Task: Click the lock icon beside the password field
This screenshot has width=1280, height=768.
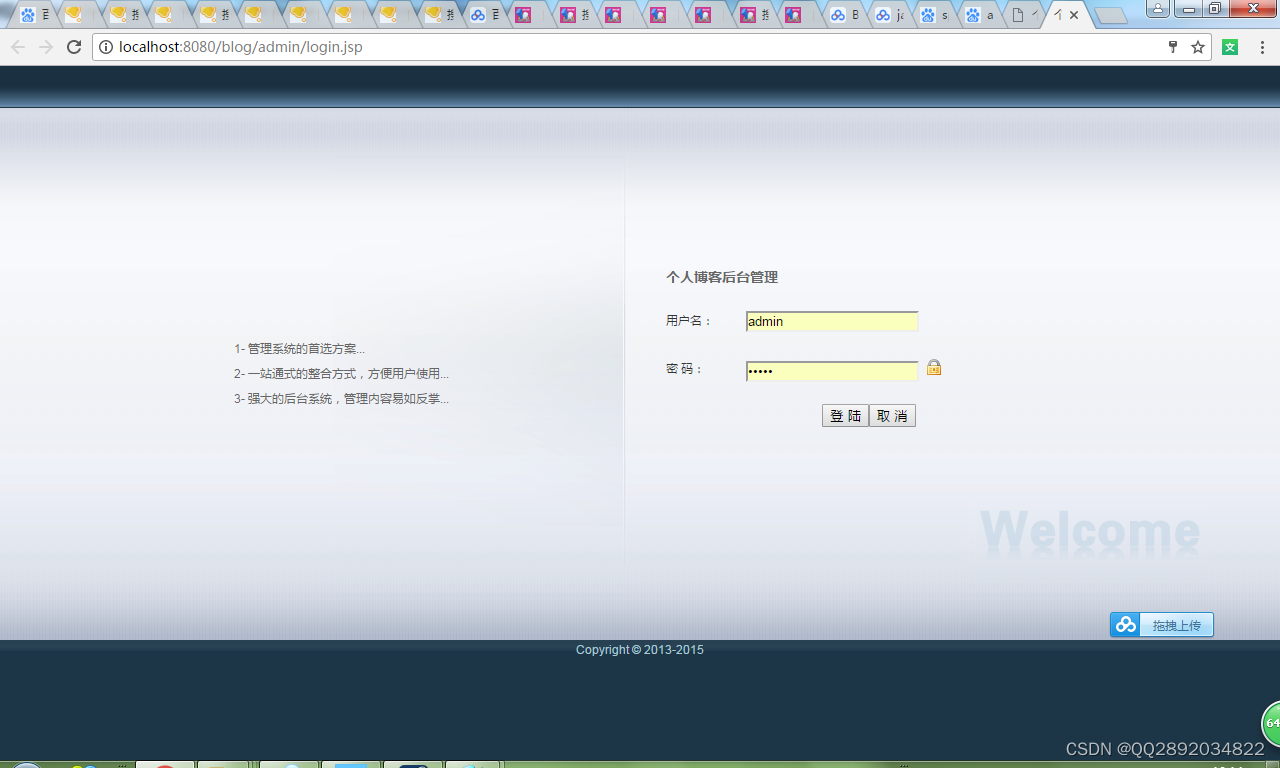Action: click(933, 368)
